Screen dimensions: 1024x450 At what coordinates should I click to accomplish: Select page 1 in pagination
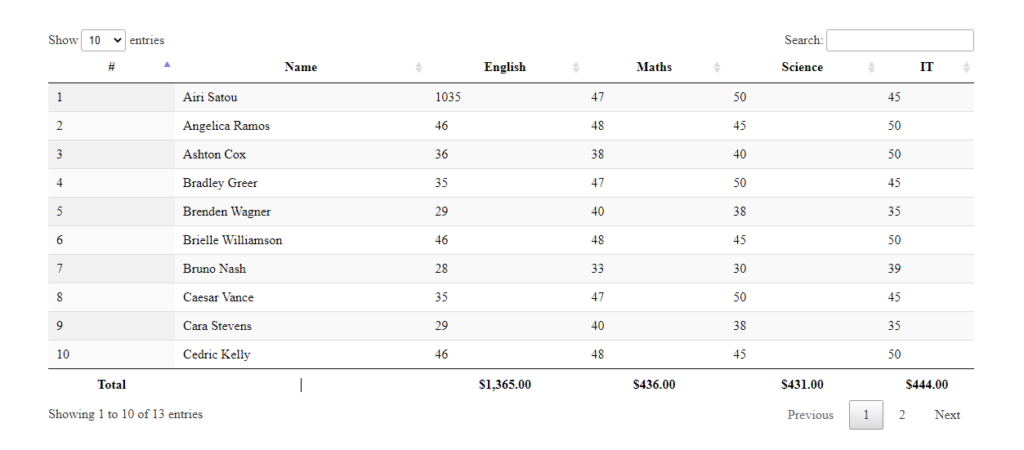click(x=866, y=415)
